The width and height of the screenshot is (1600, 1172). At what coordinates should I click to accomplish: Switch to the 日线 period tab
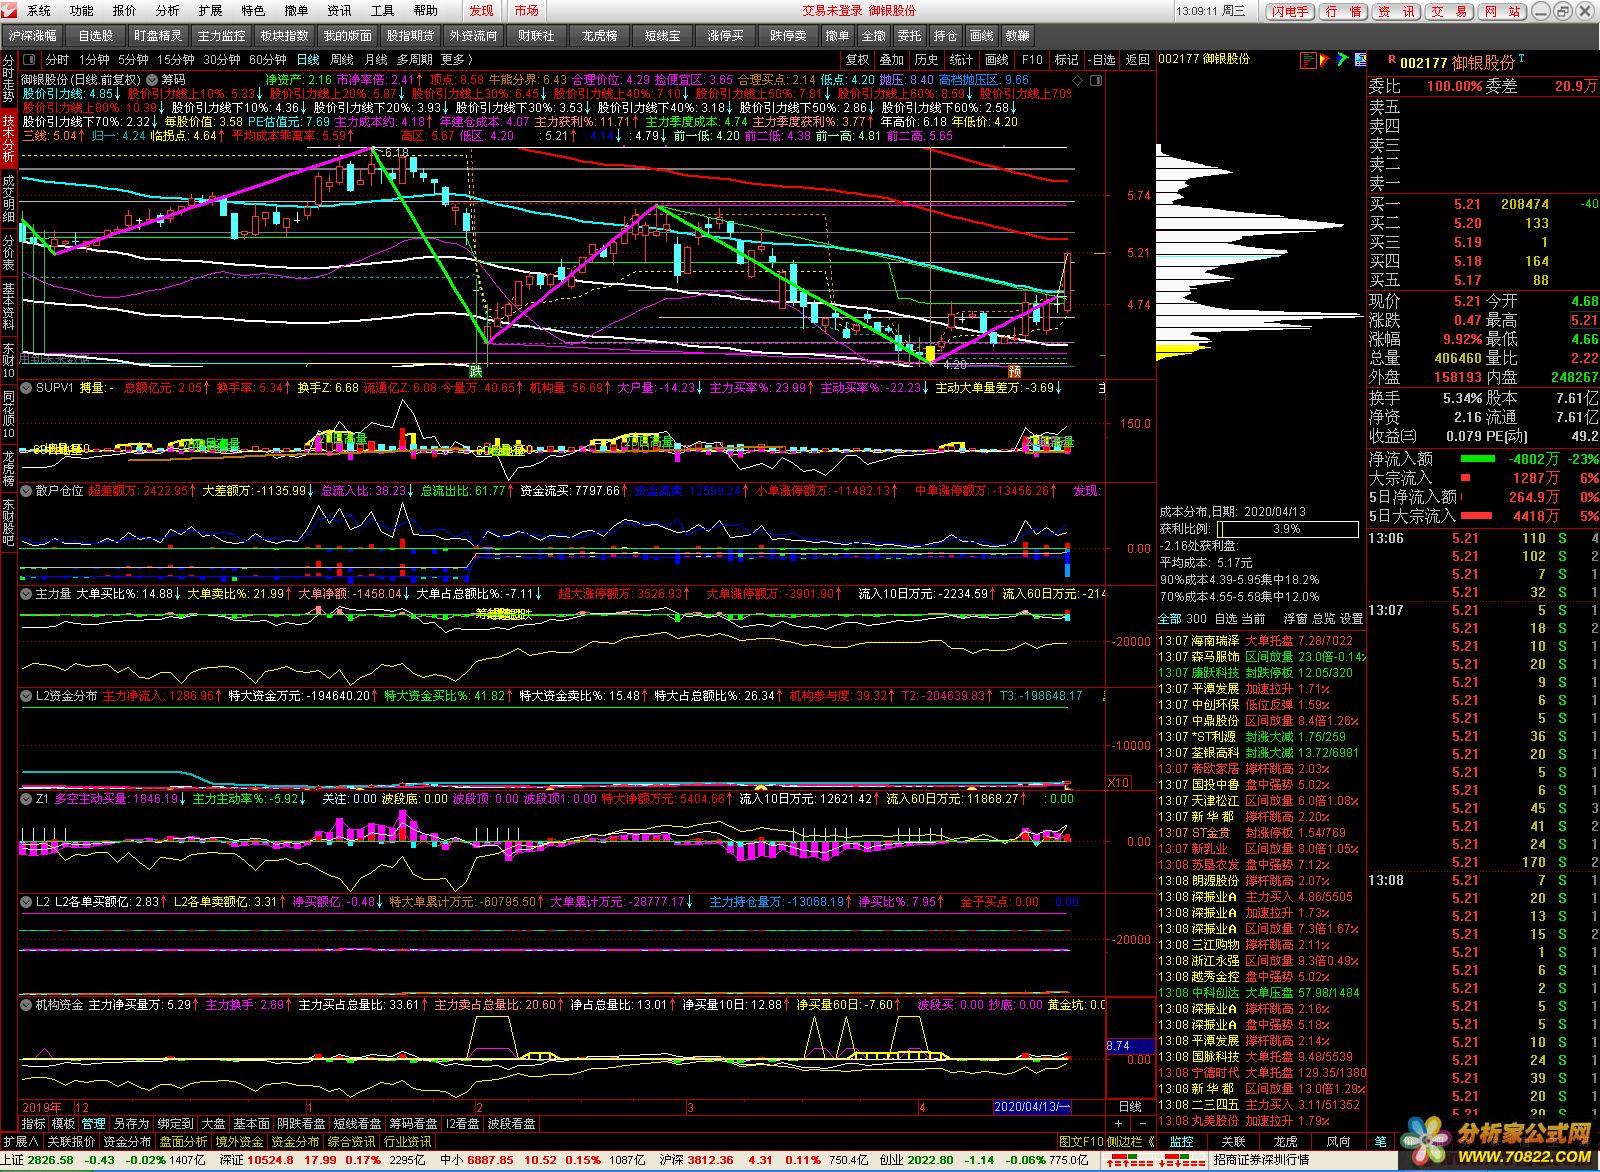point(308,60)
